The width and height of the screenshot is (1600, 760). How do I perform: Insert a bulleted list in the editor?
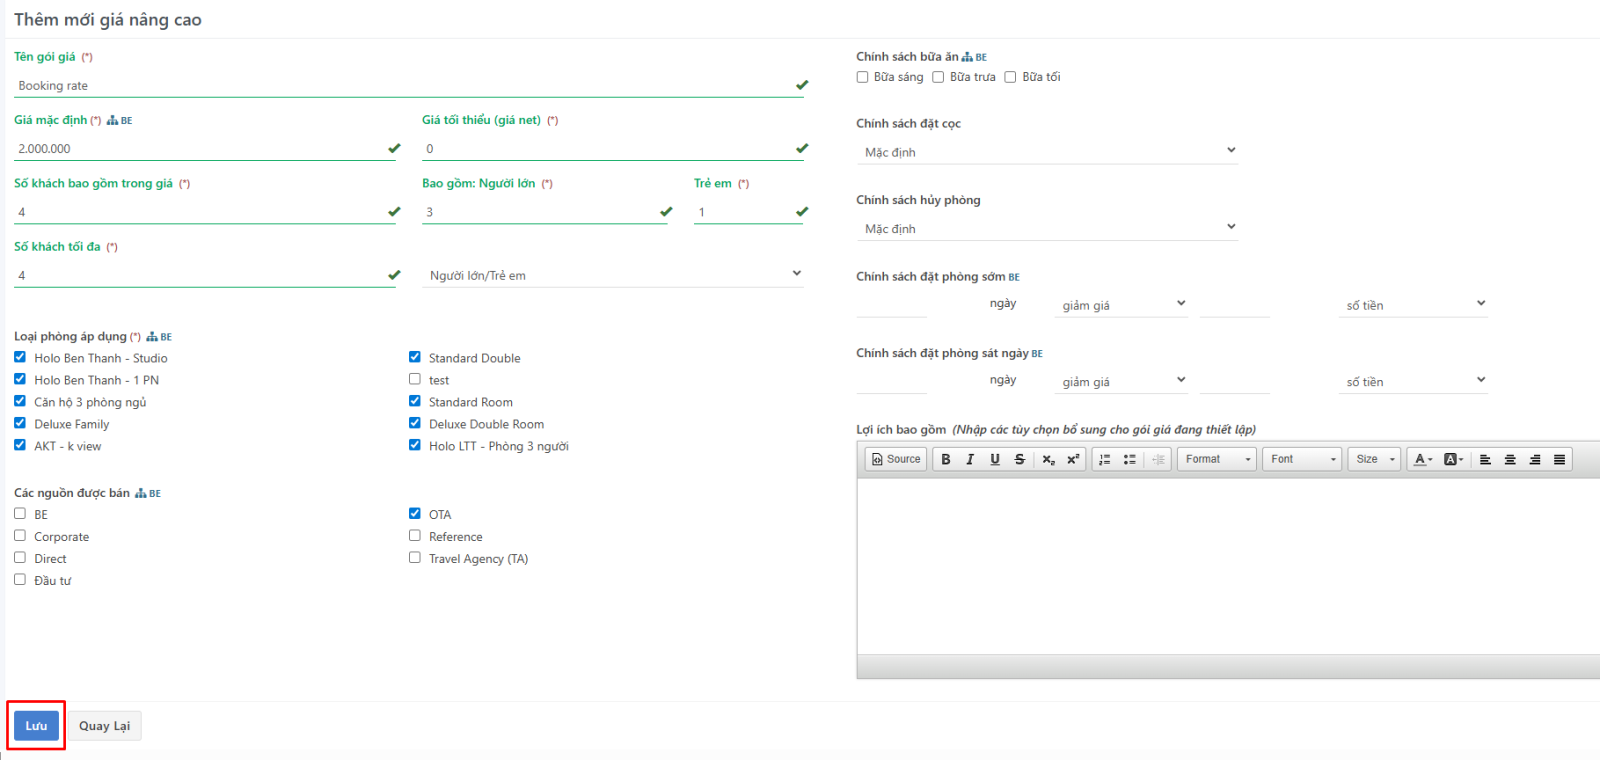(x=1130, y=459)
